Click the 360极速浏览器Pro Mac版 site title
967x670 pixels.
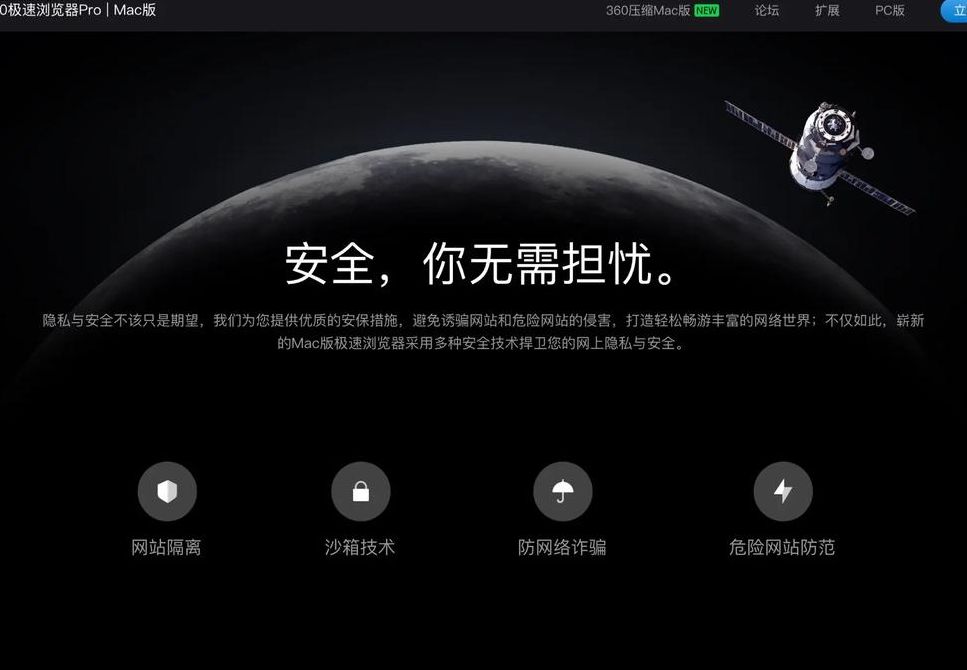78,10
